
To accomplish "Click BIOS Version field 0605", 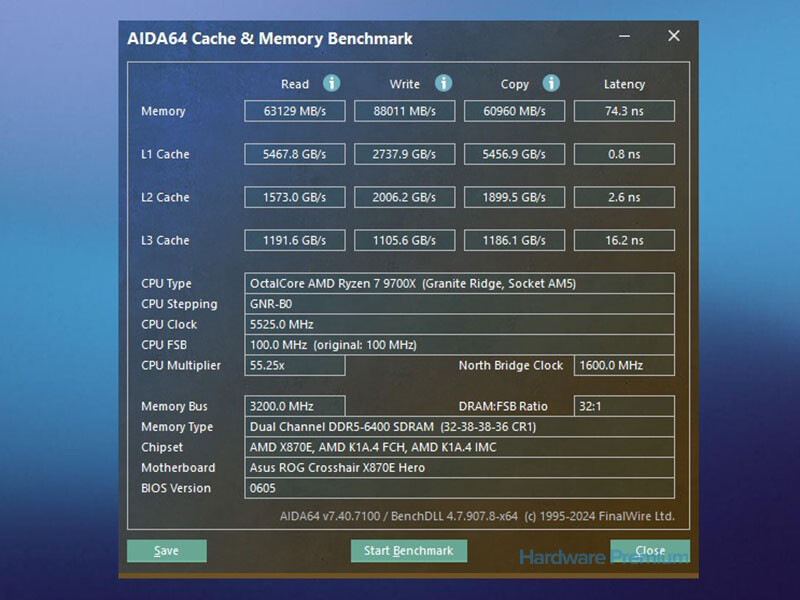I will (x=460, y=488).
